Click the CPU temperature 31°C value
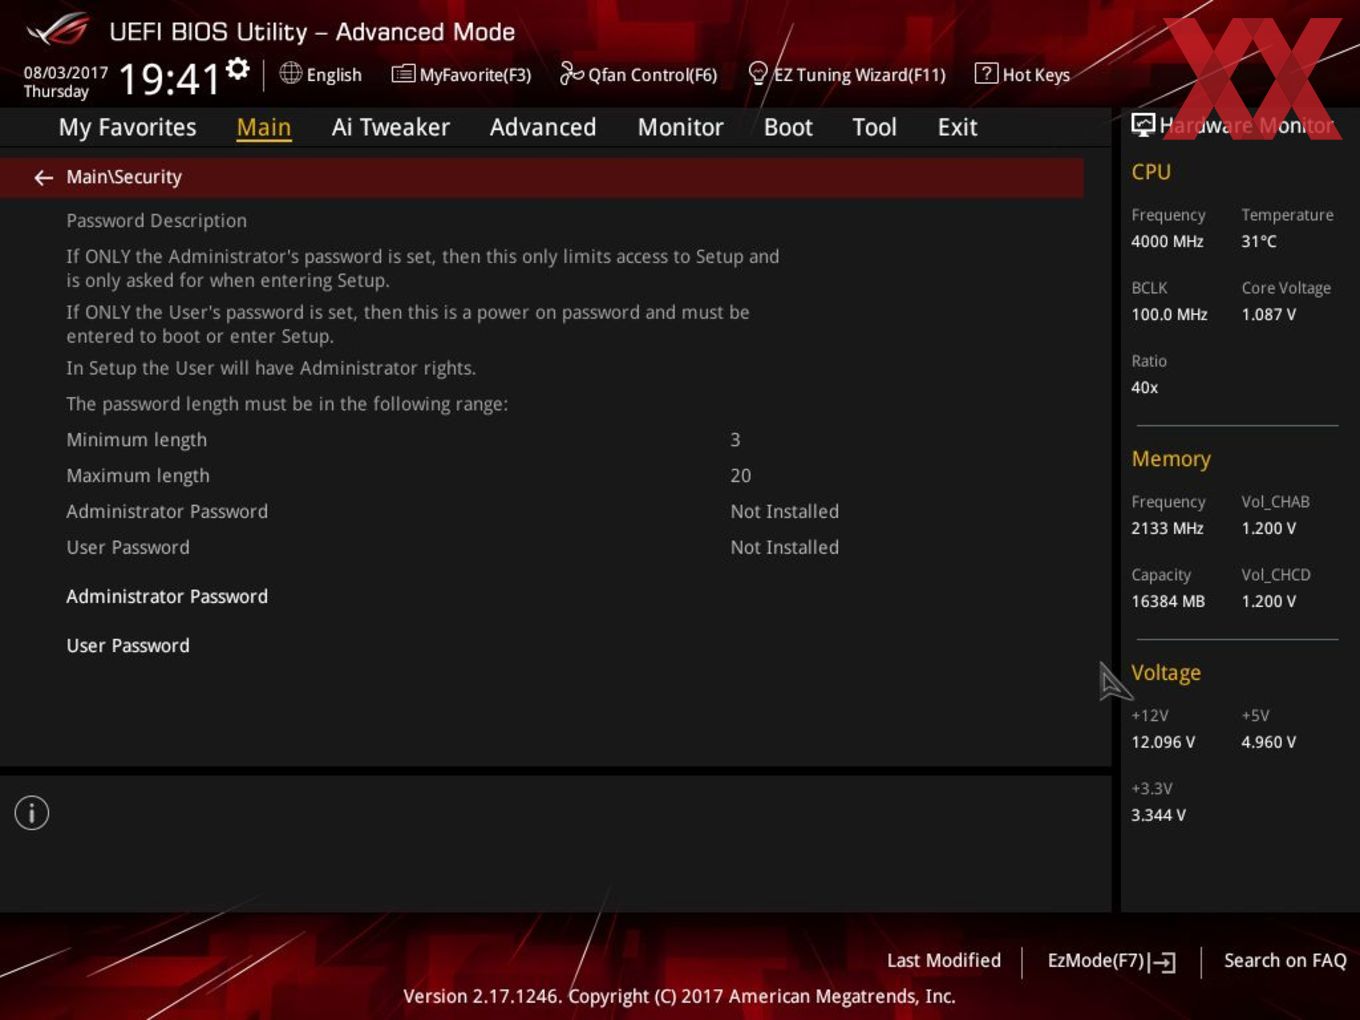The width and height of the screenshot is (1360, 1020). (x=1259, y=242)
